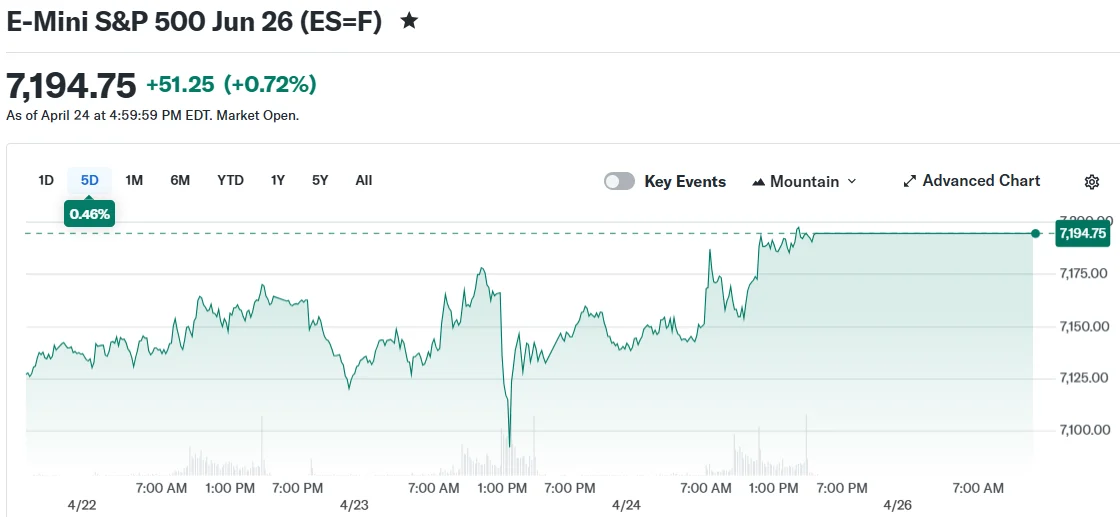Click the 4/24 date label
The width and height of the screenshot is (1120, 517).
click(626, 506)
